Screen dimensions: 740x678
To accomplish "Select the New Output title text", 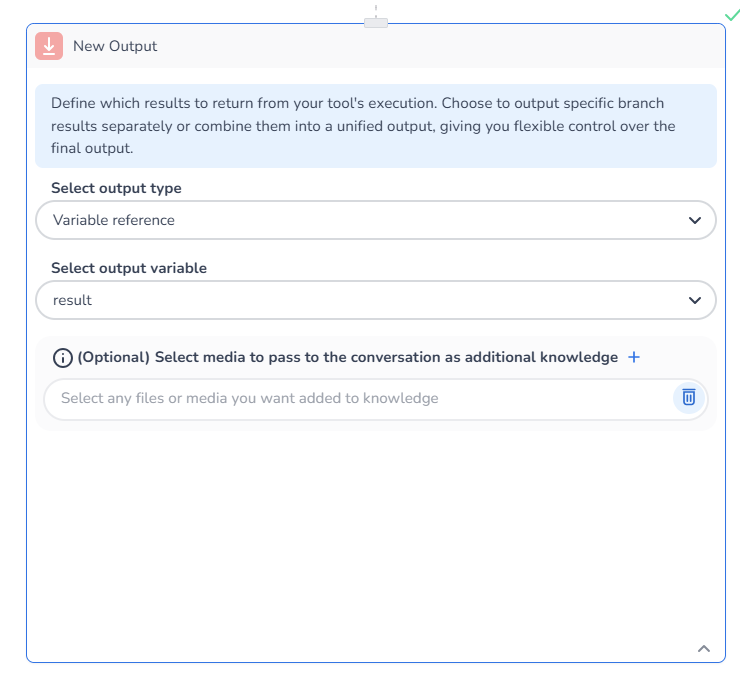I will (x=115, y=46).
